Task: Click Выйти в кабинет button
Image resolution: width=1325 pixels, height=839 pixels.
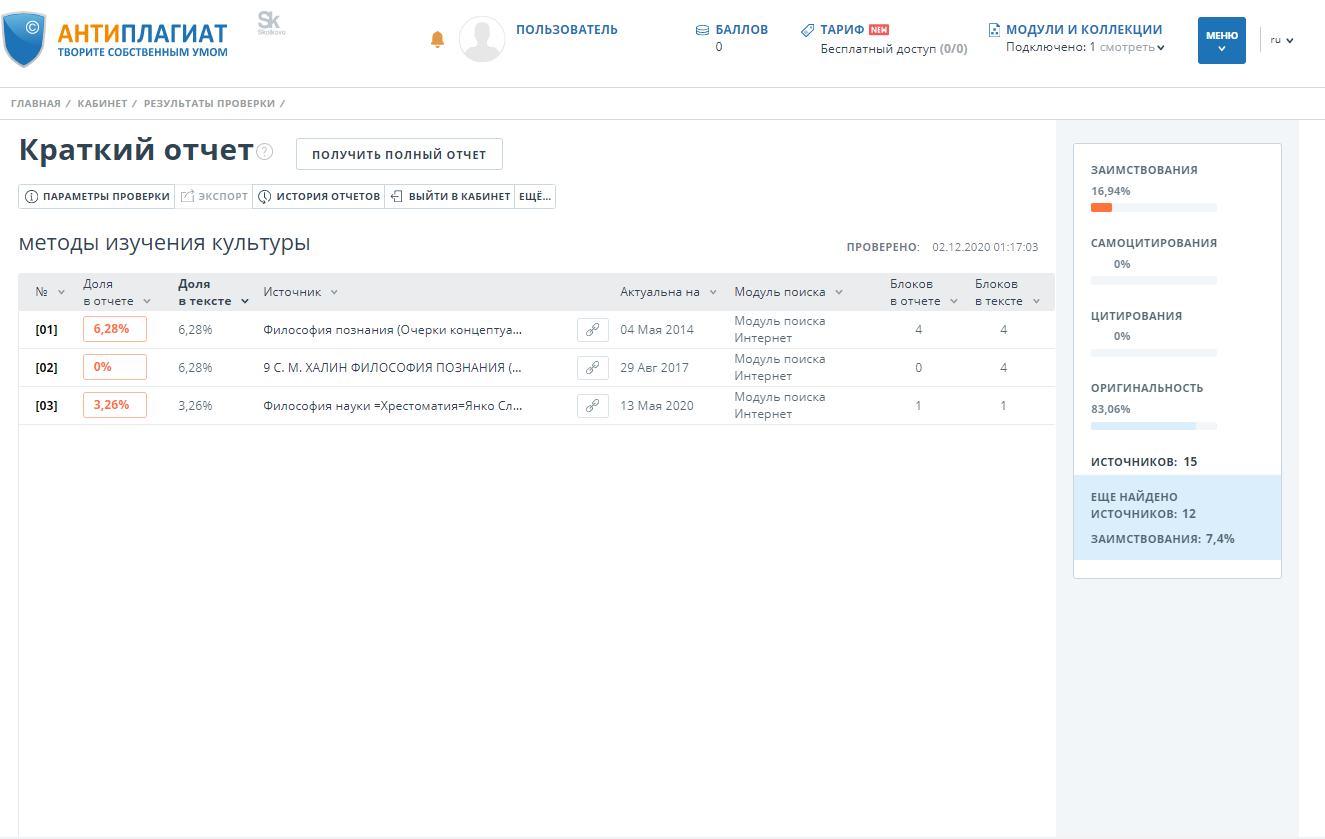Action: click(x=450, y=197)
